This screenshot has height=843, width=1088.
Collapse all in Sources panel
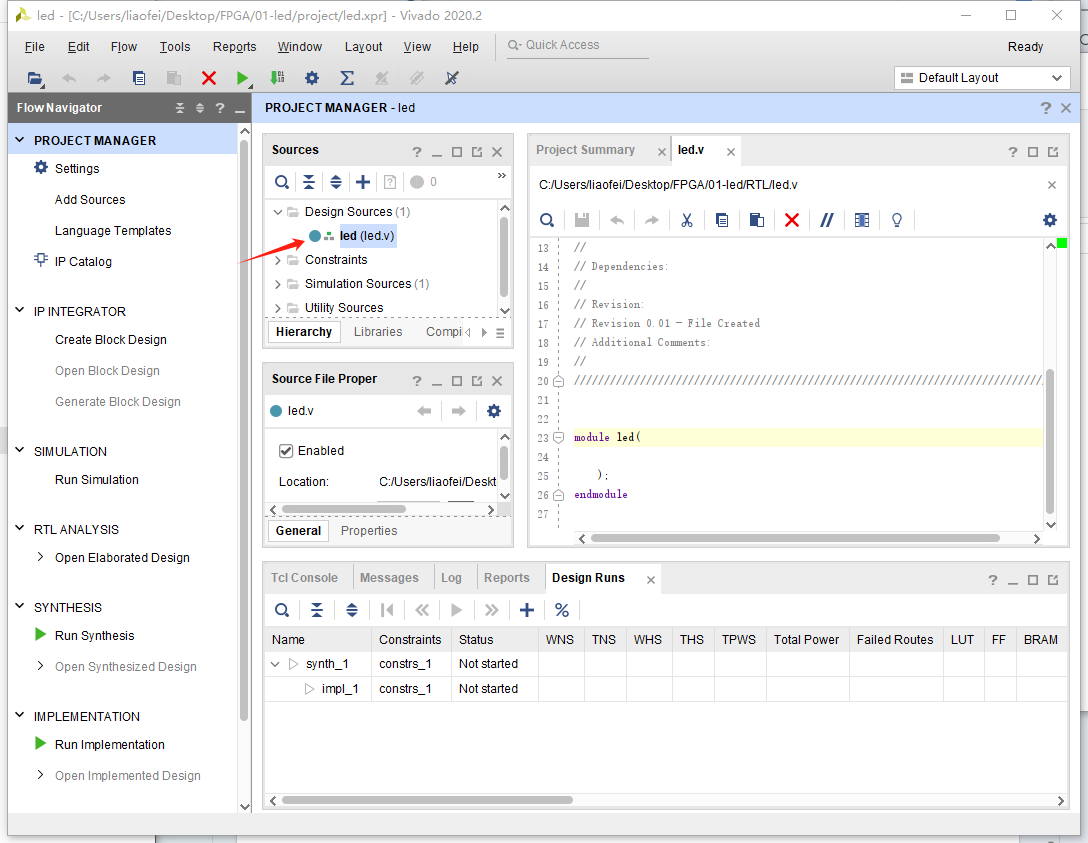pos(309,182)
